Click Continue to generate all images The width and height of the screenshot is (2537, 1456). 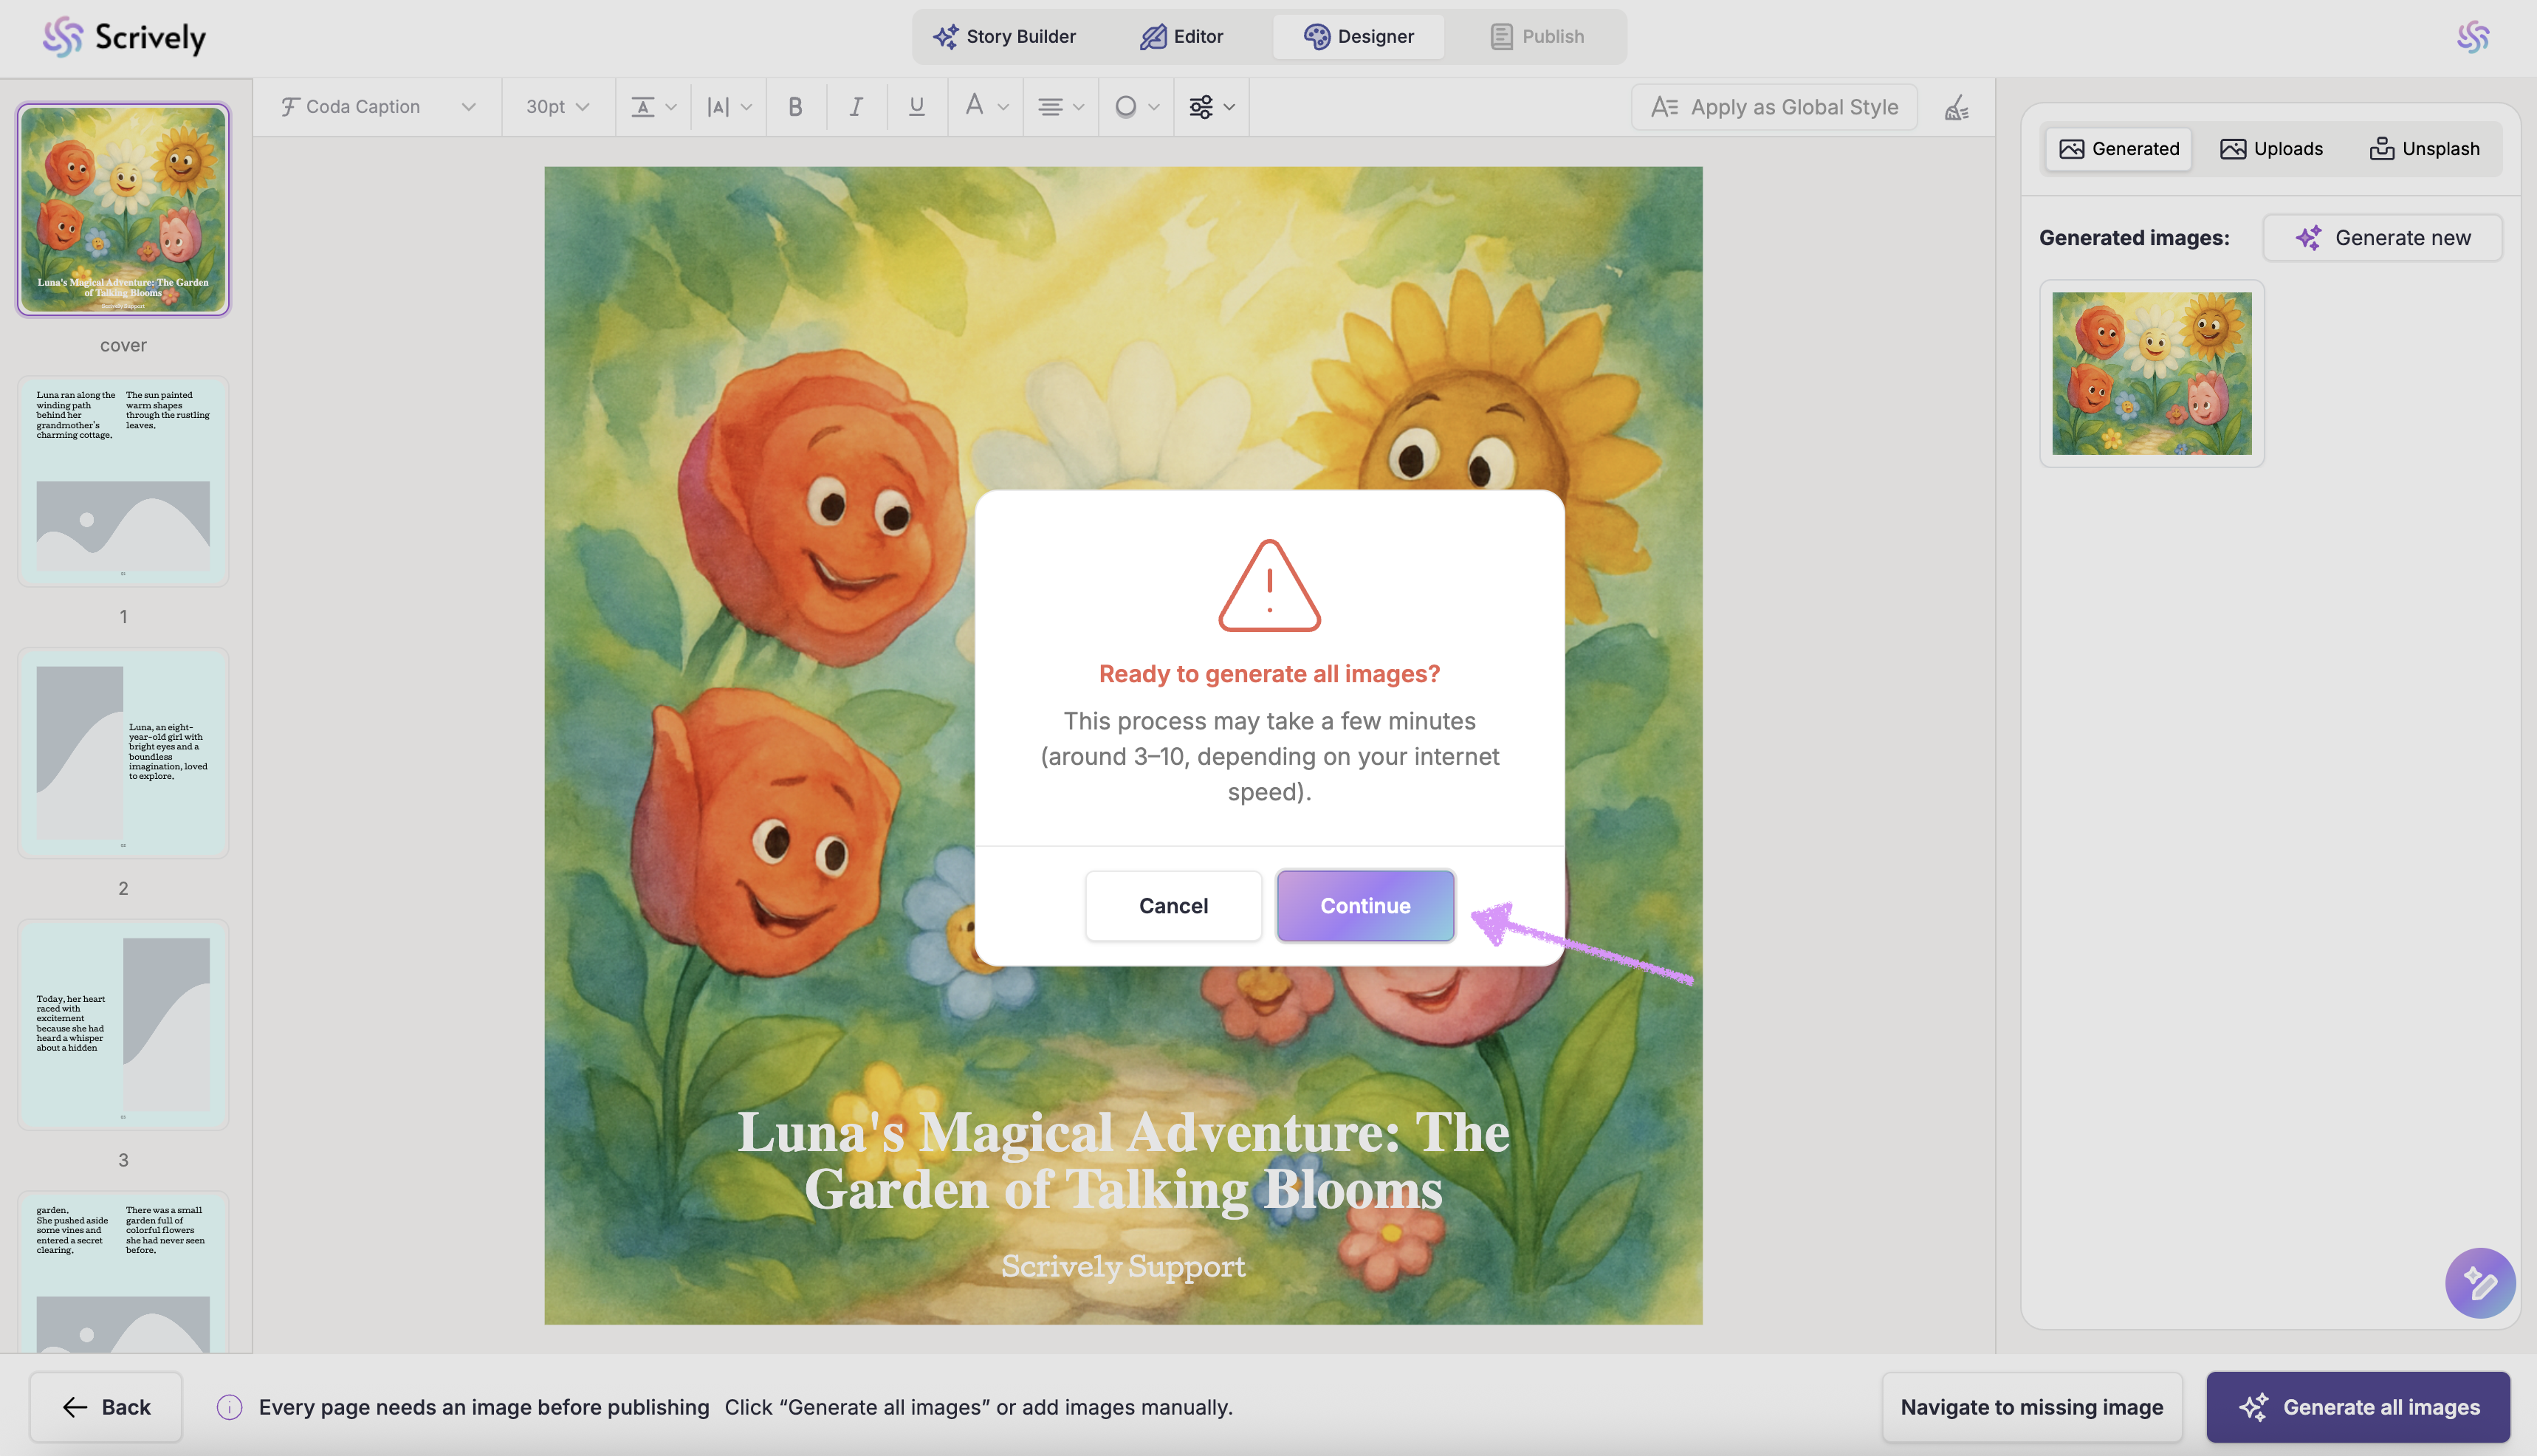tap(1365, 906)
